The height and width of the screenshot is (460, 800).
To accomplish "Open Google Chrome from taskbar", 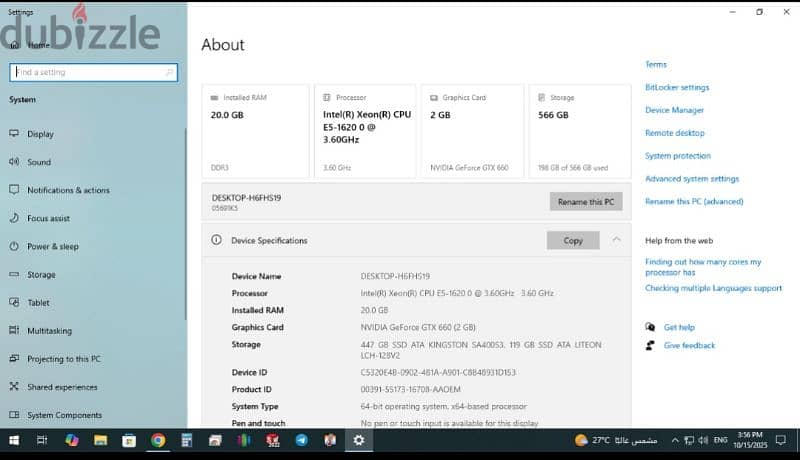I will [x=158, y=440].
